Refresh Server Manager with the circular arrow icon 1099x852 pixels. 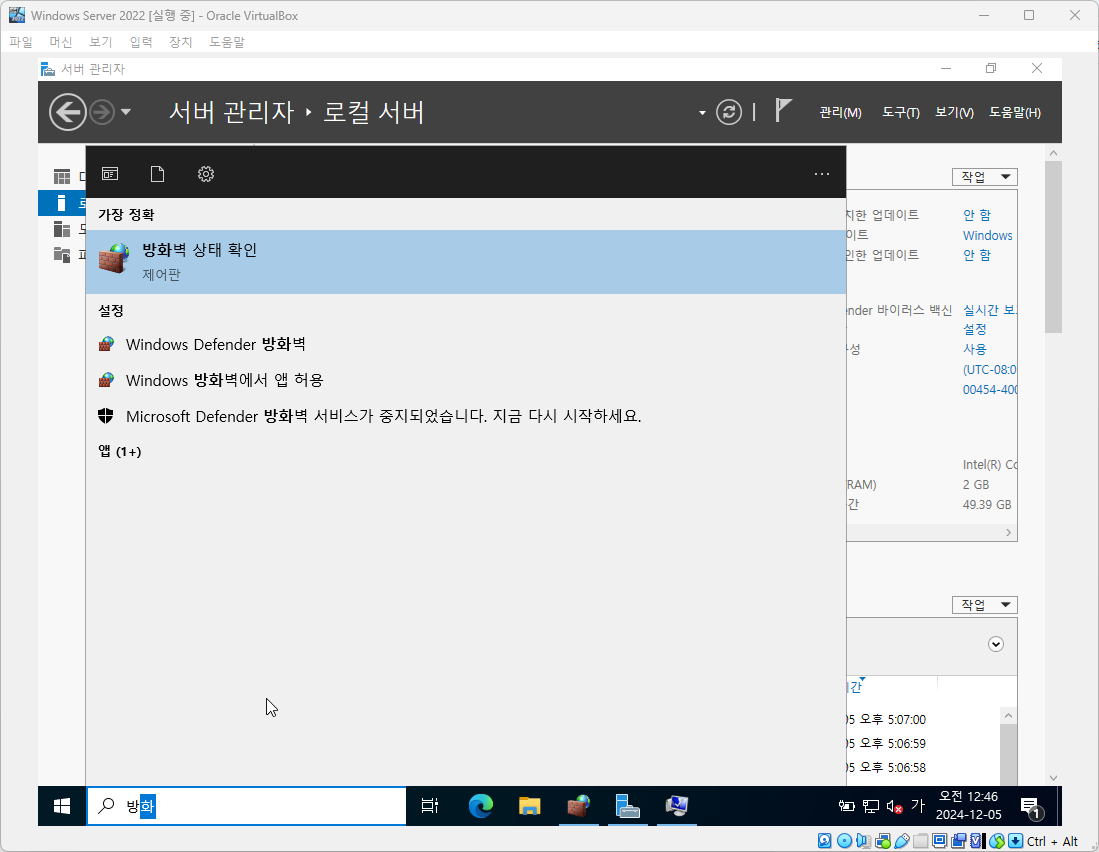coord(729,111)
